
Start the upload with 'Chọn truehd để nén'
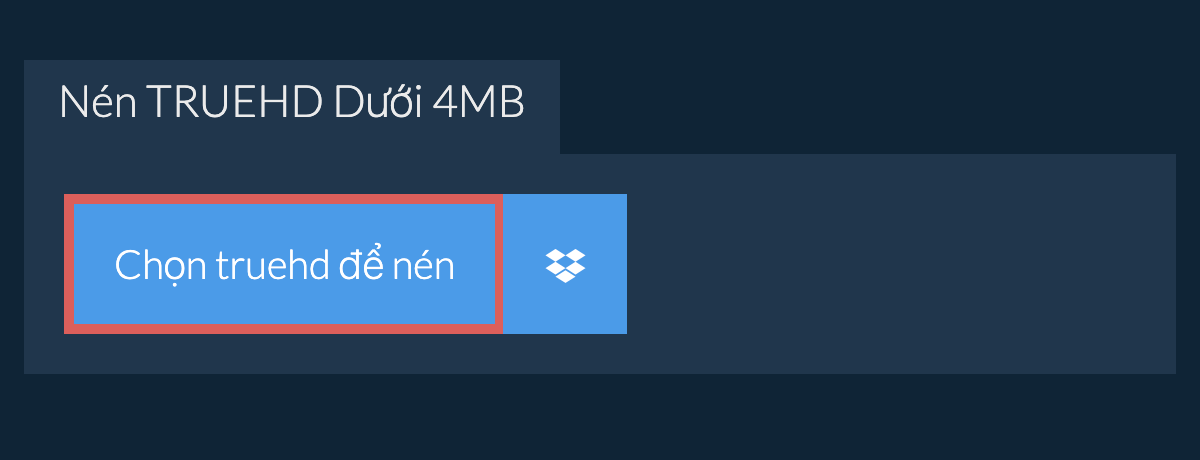pyautogui.click(x=284, y=264)
